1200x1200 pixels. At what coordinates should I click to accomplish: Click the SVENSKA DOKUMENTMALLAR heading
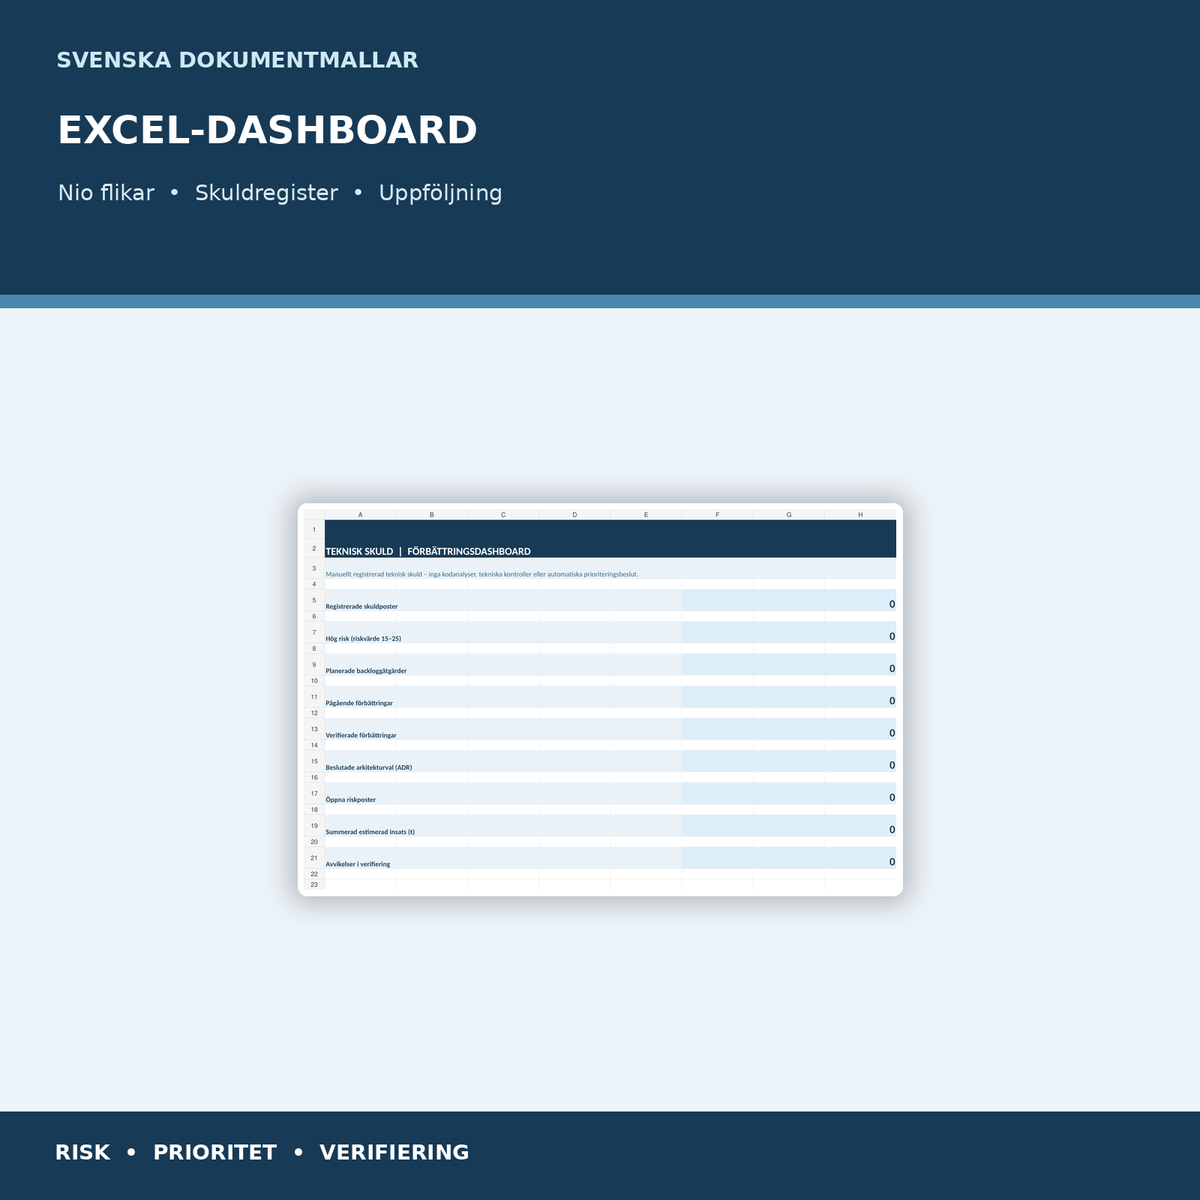pos(237,60)
